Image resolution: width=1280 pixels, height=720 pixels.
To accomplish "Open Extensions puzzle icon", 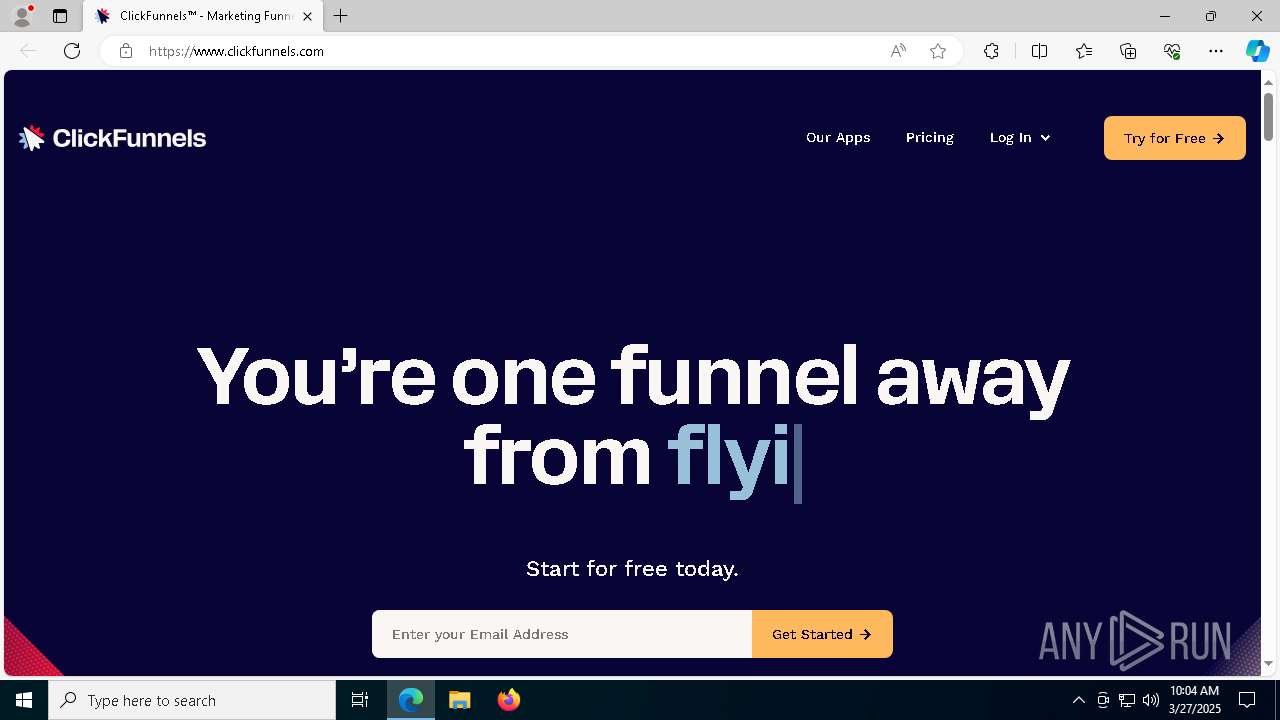I will [991, 51].
